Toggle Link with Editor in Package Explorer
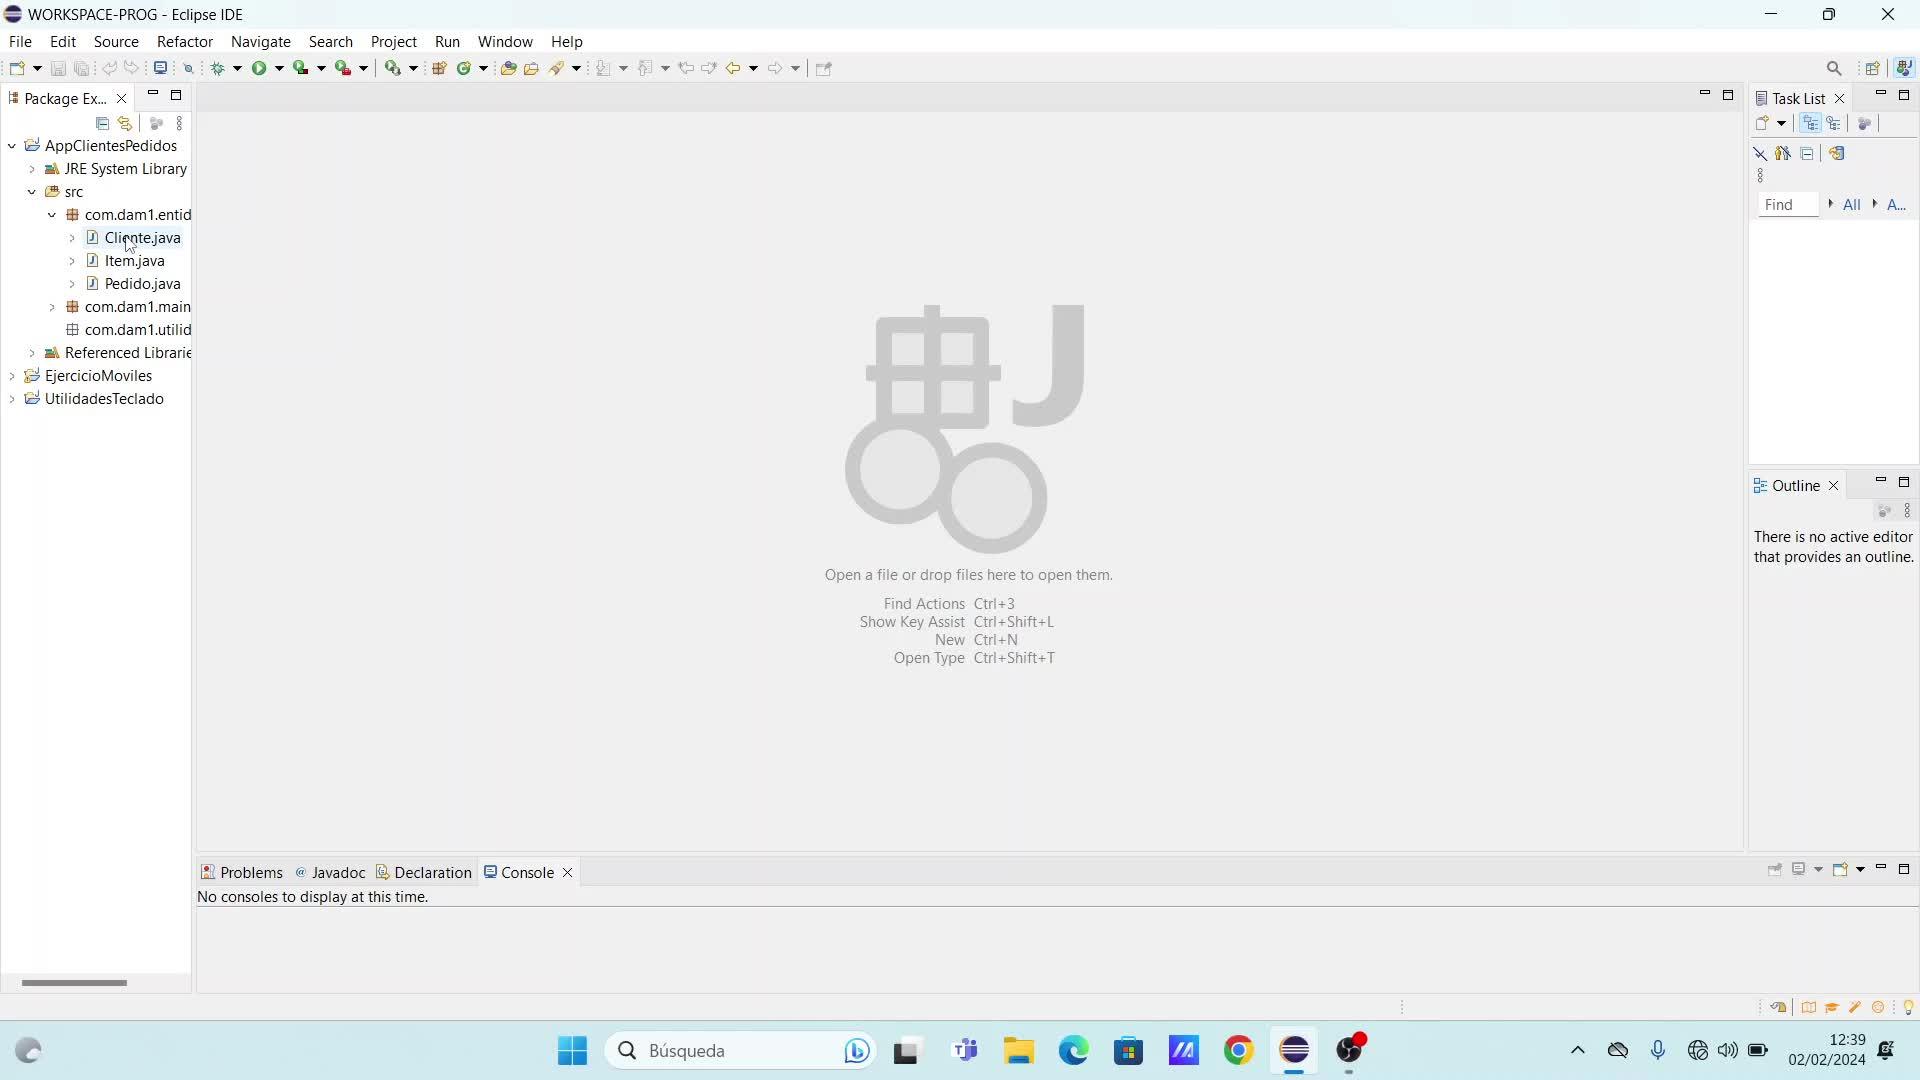The width and height of the screenshot is (1920, 1080). pos(125,123)
